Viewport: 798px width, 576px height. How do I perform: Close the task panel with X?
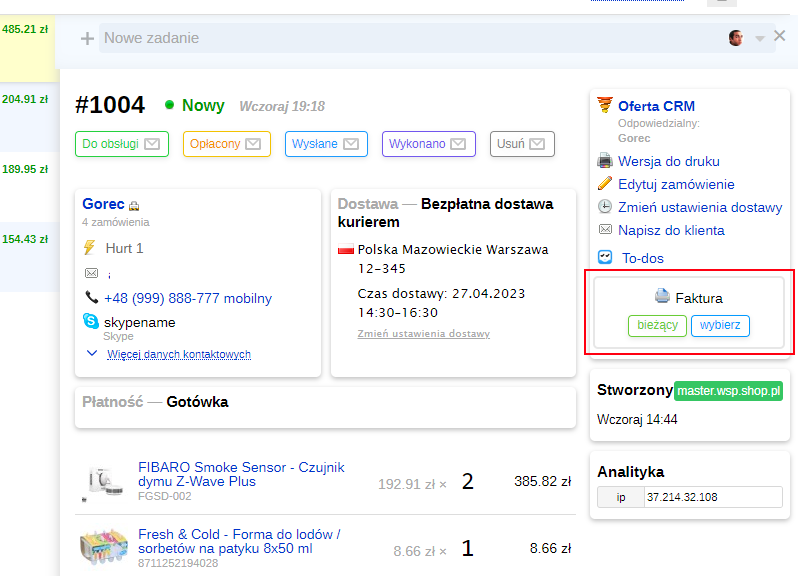(780, 36)
